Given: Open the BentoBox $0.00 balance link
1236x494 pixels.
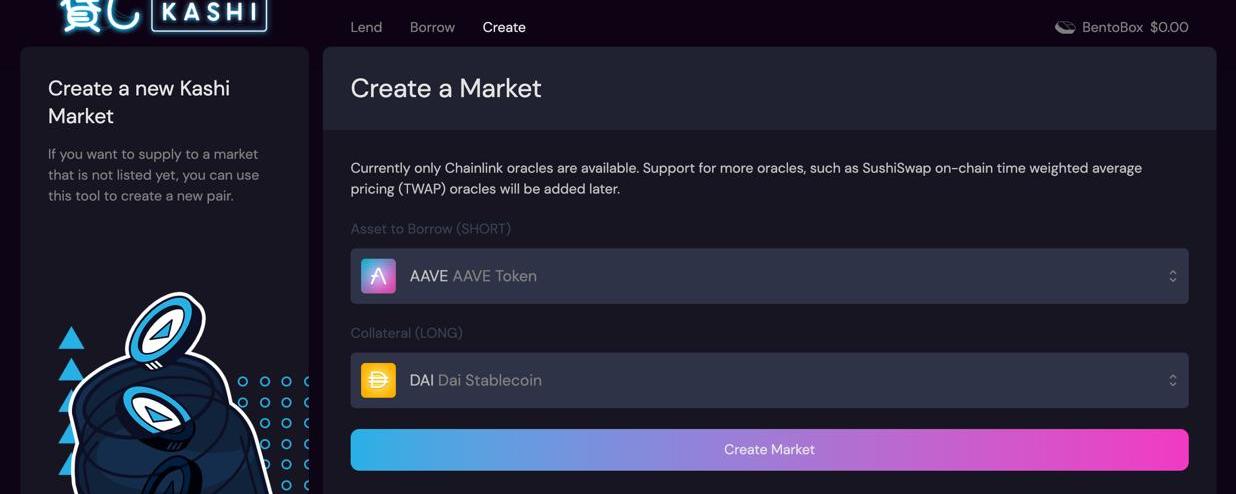Looking at the screenshot, I should click(x=1134, y=27).
